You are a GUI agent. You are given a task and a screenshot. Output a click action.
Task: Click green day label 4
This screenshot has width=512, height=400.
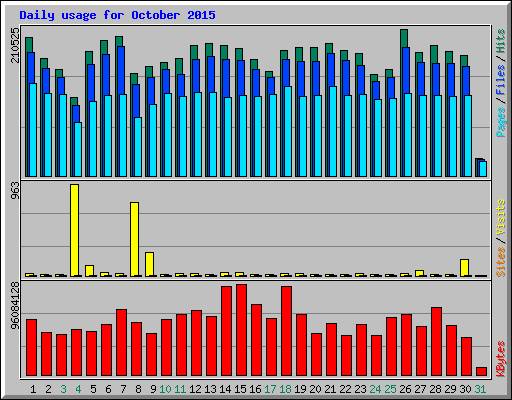pos(78,389)
